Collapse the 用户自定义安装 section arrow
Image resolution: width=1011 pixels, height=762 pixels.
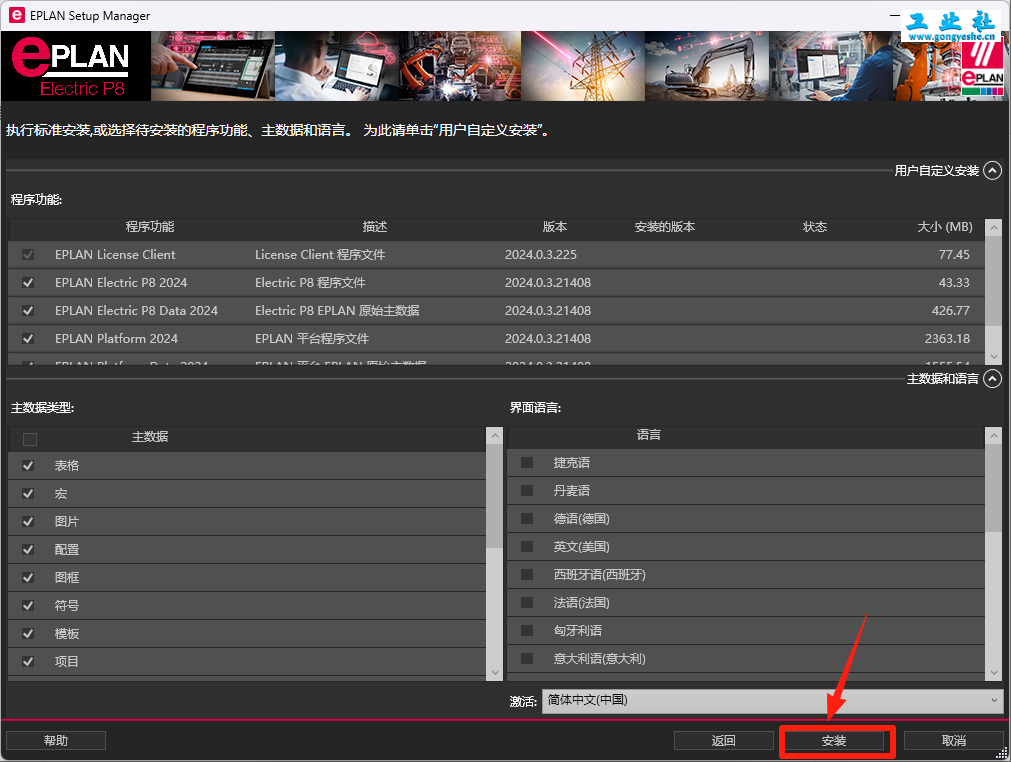pyautogui.click(x=992, y=171)
